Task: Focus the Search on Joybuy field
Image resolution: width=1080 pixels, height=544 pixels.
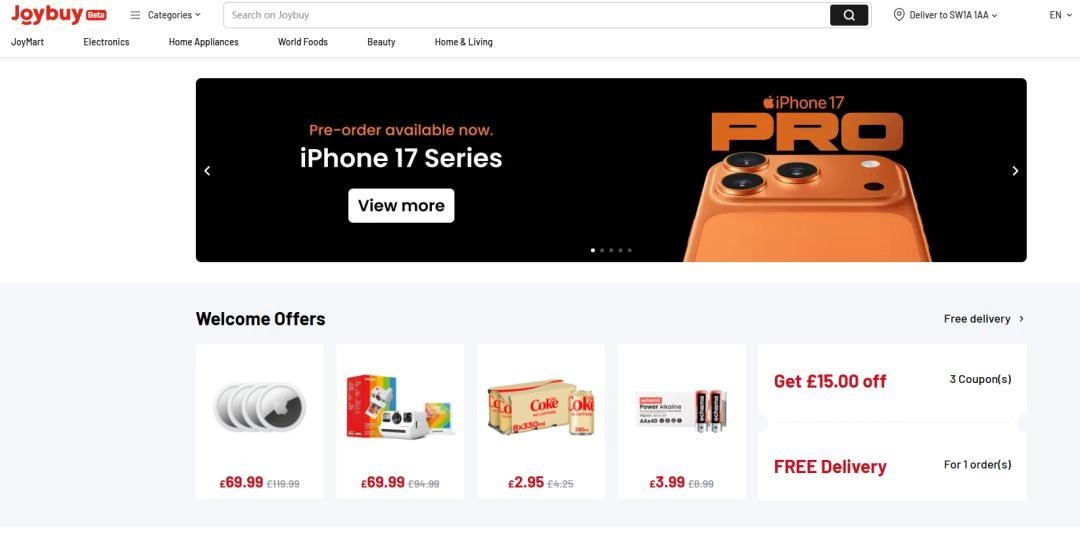Action: [527, 15]
